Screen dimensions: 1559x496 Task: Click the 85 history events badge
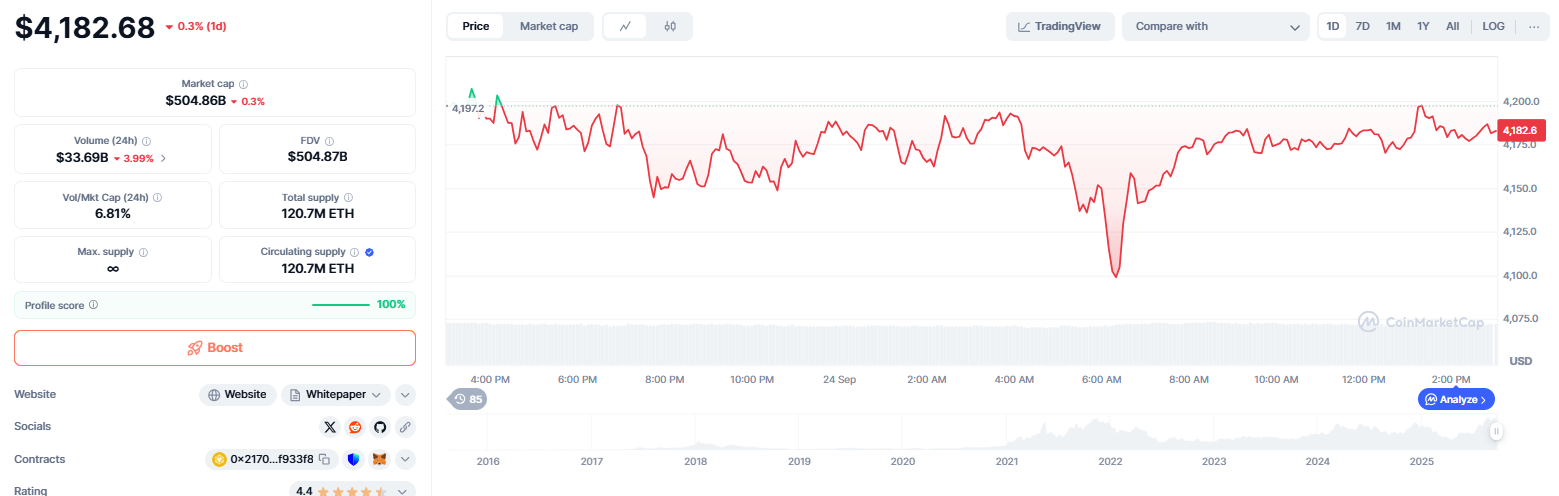[468, 399]
